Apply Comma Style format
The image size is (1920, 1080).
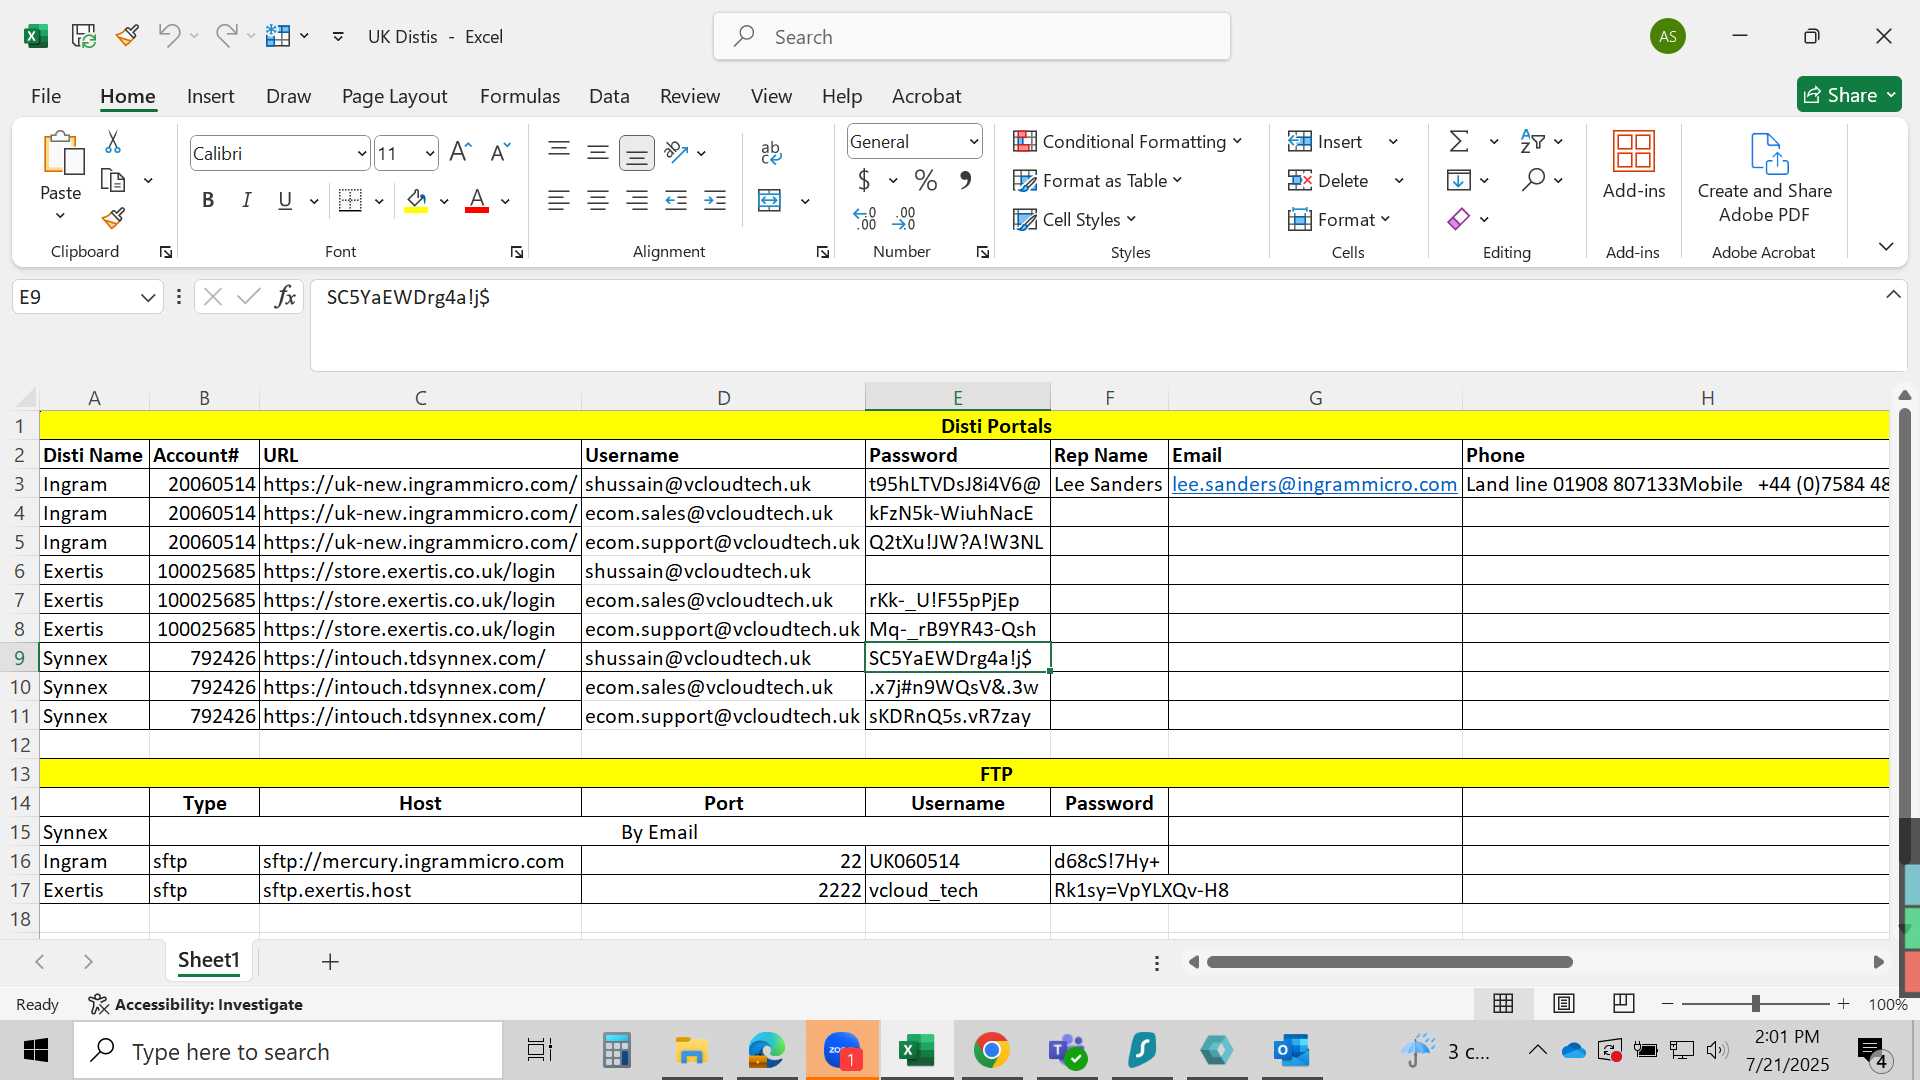[965, 181]
